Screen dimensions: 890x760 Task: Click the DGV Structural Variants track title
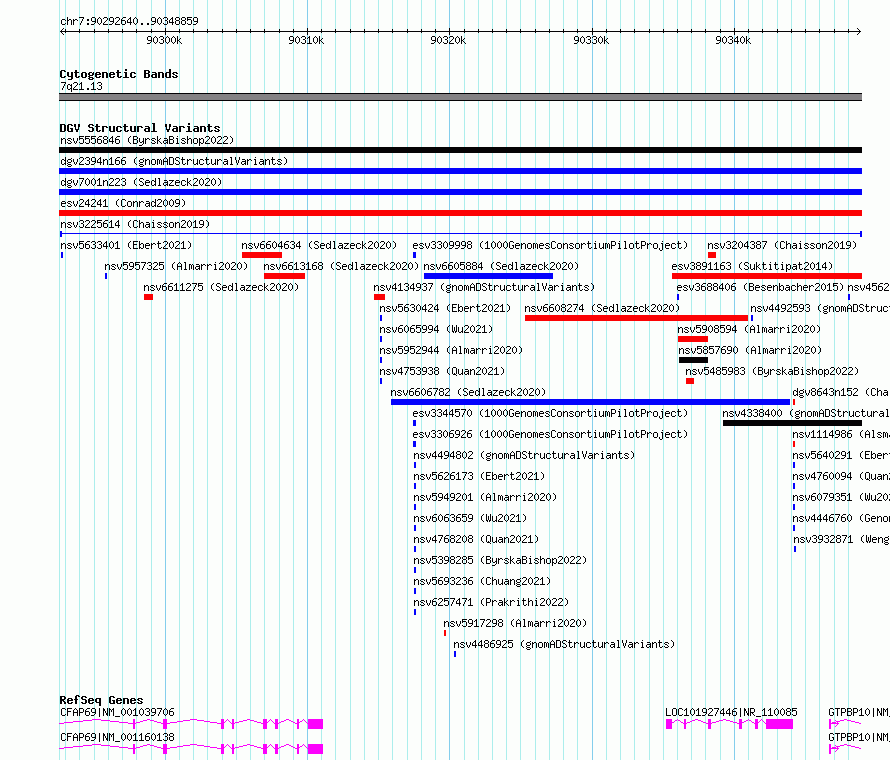click(x=140, y=128)
